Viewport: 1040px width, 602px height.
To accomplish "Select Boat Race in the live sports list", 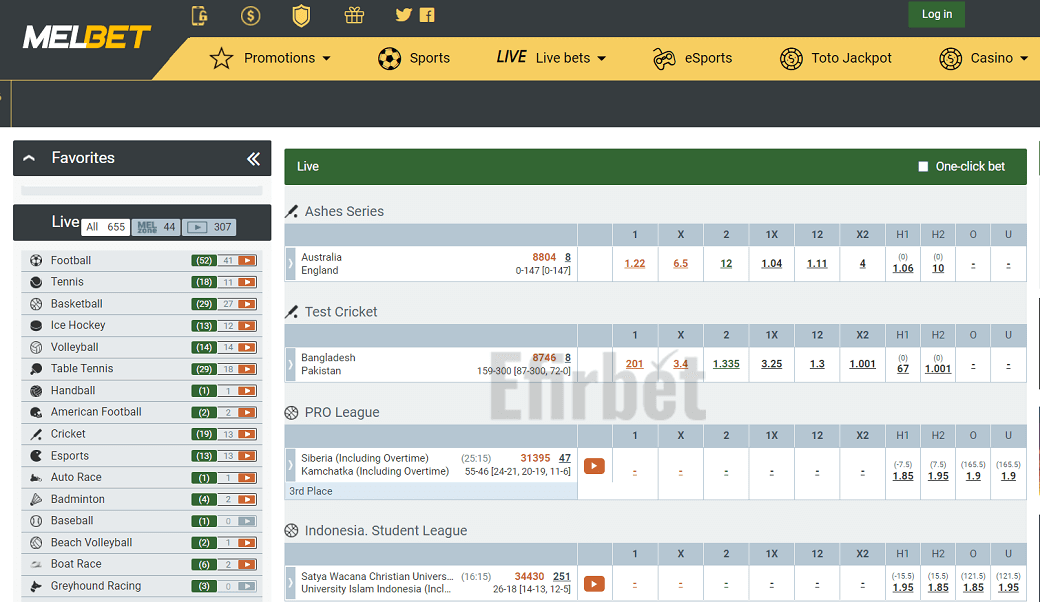I will click(76, 564).
